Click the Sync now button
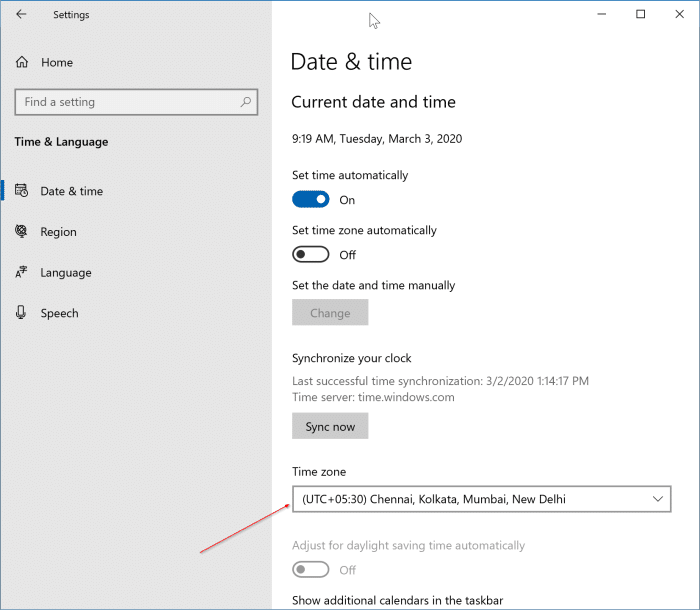The height and width of the screenshot is (610, 700). (x=330, y=426)
